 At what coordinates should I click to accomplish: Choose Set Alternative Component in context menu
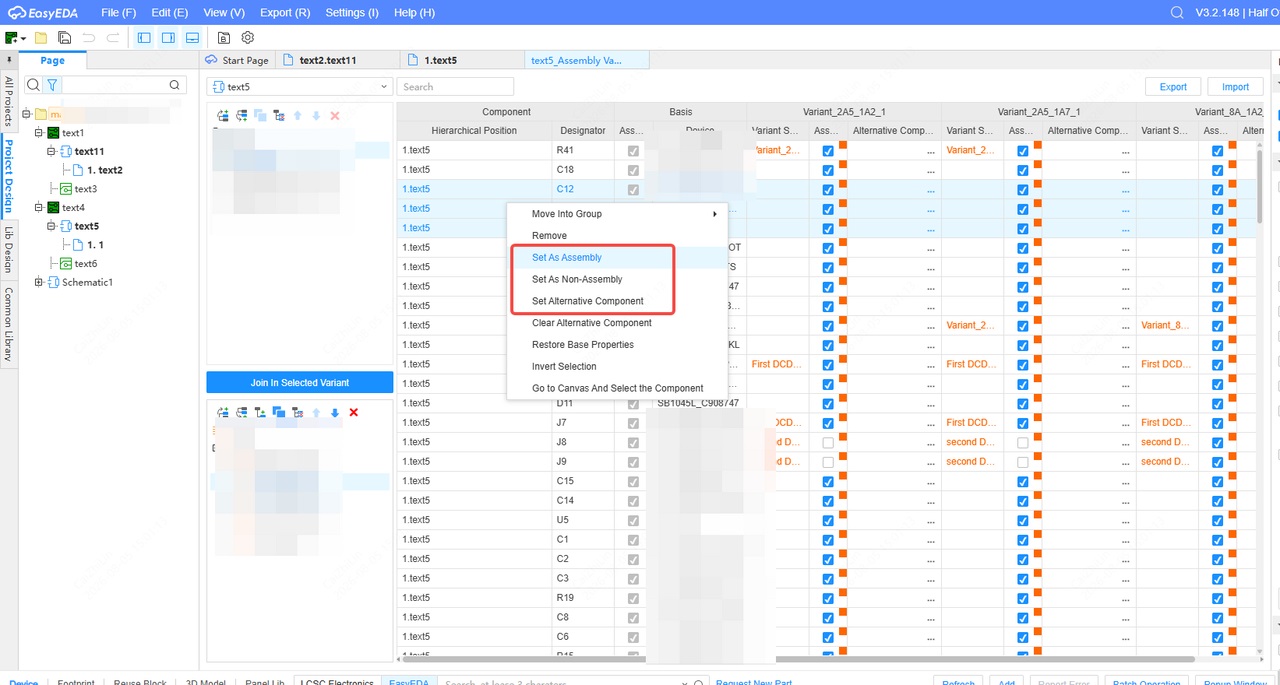tap(616, 301)
